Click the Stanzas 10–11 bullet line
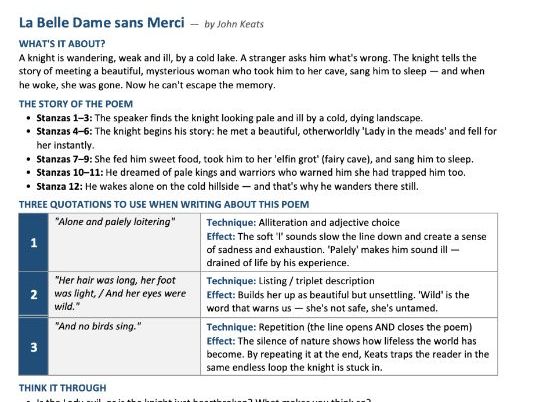 pyautogui.click(x=251, y=172)
